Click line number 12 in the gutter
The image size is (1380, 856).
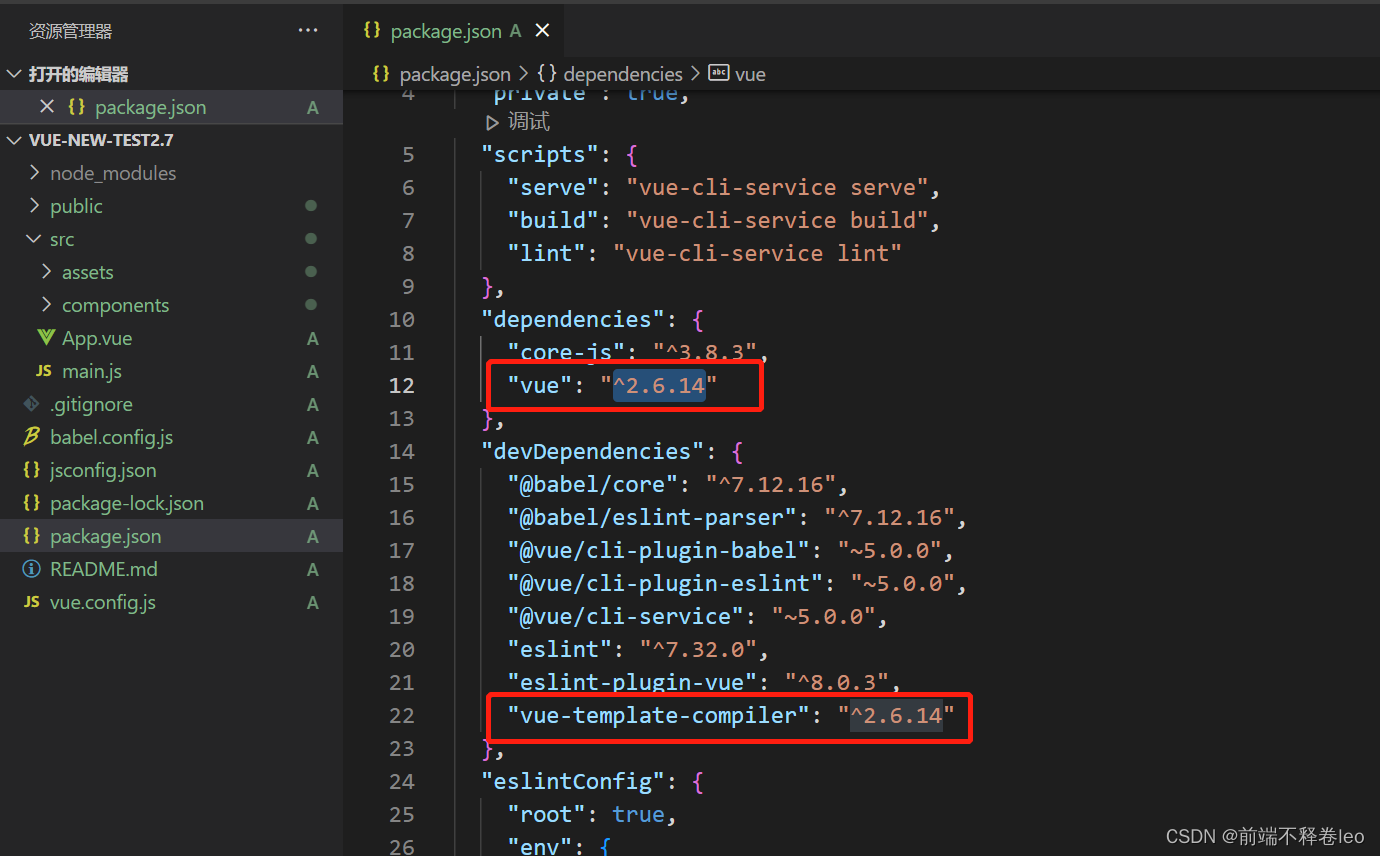tap(401, 385)
